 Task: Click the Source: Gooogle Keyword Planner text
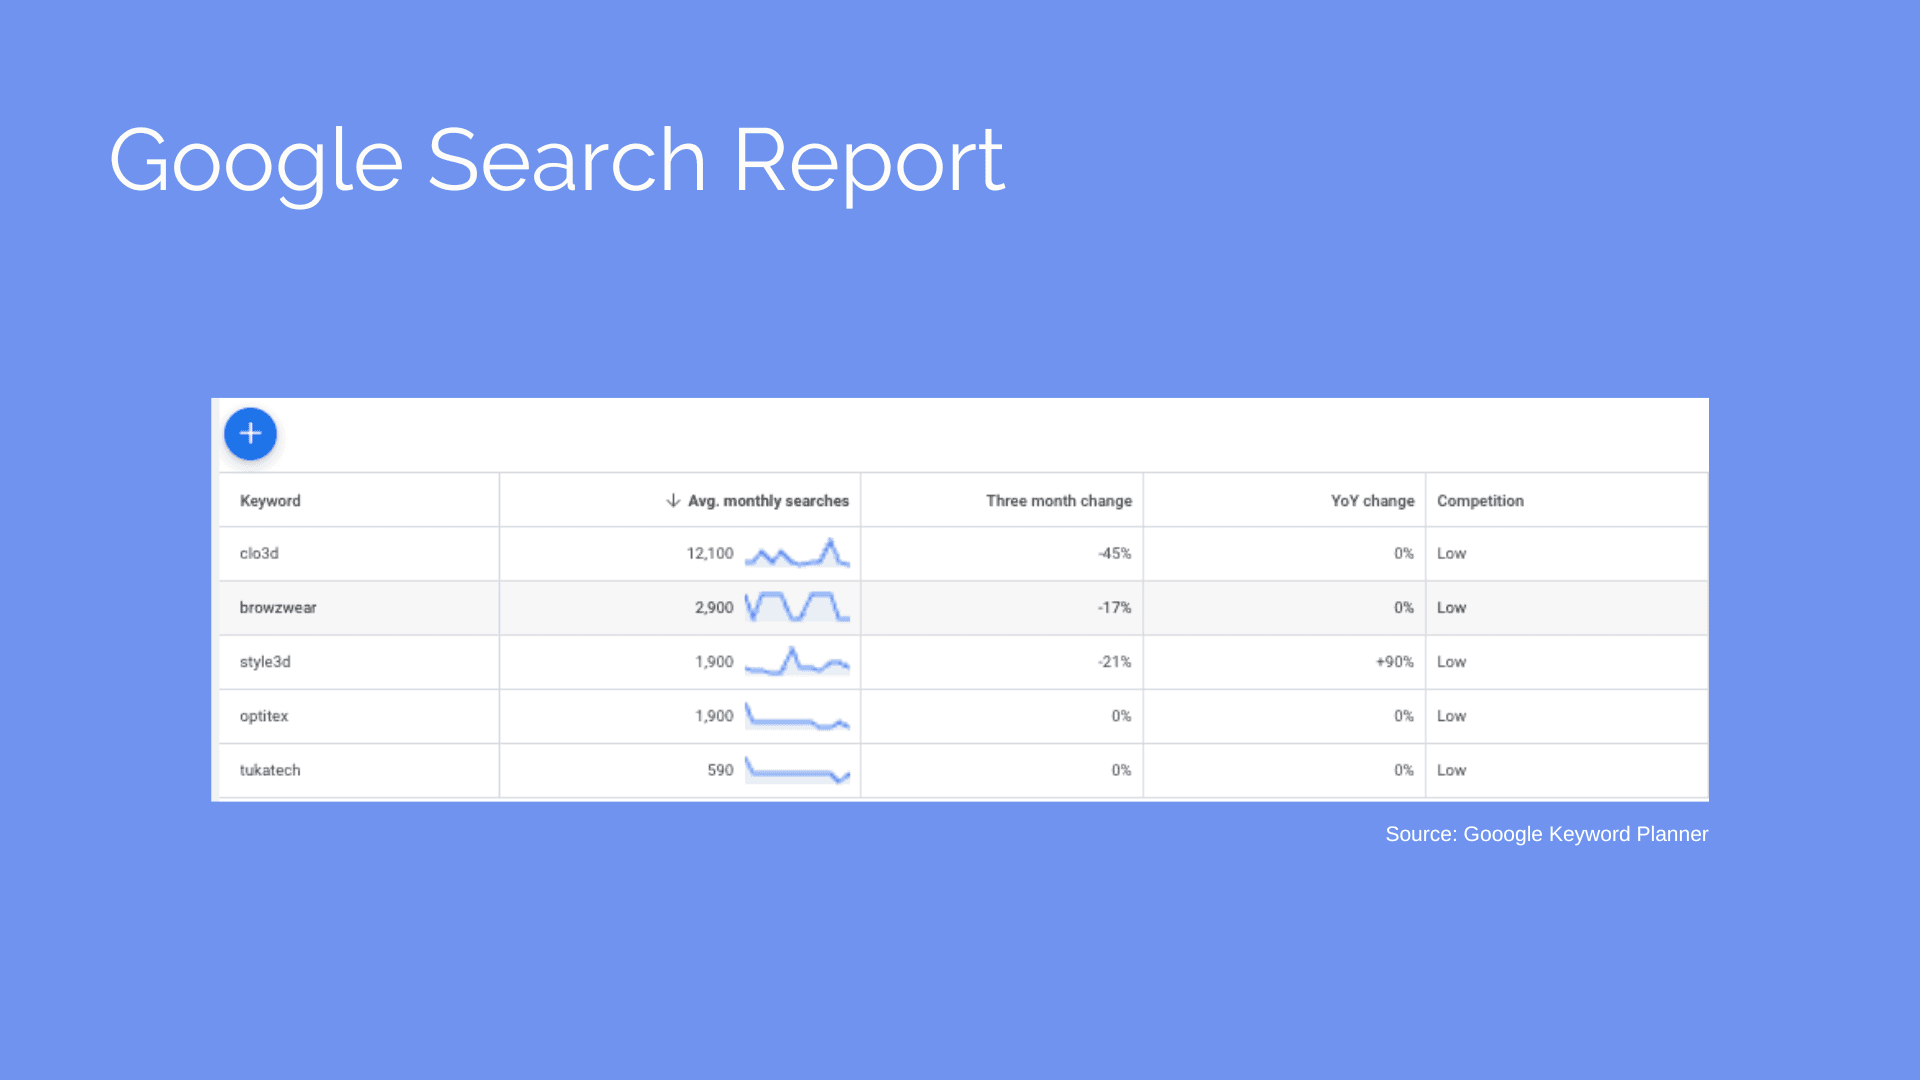pos(1547,833)
